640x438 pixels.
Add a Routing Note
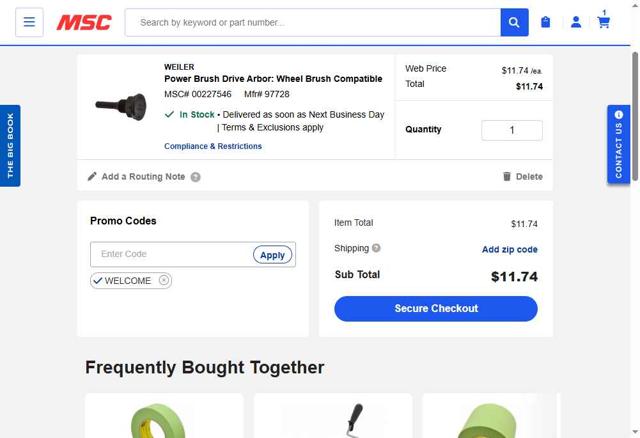143,177
